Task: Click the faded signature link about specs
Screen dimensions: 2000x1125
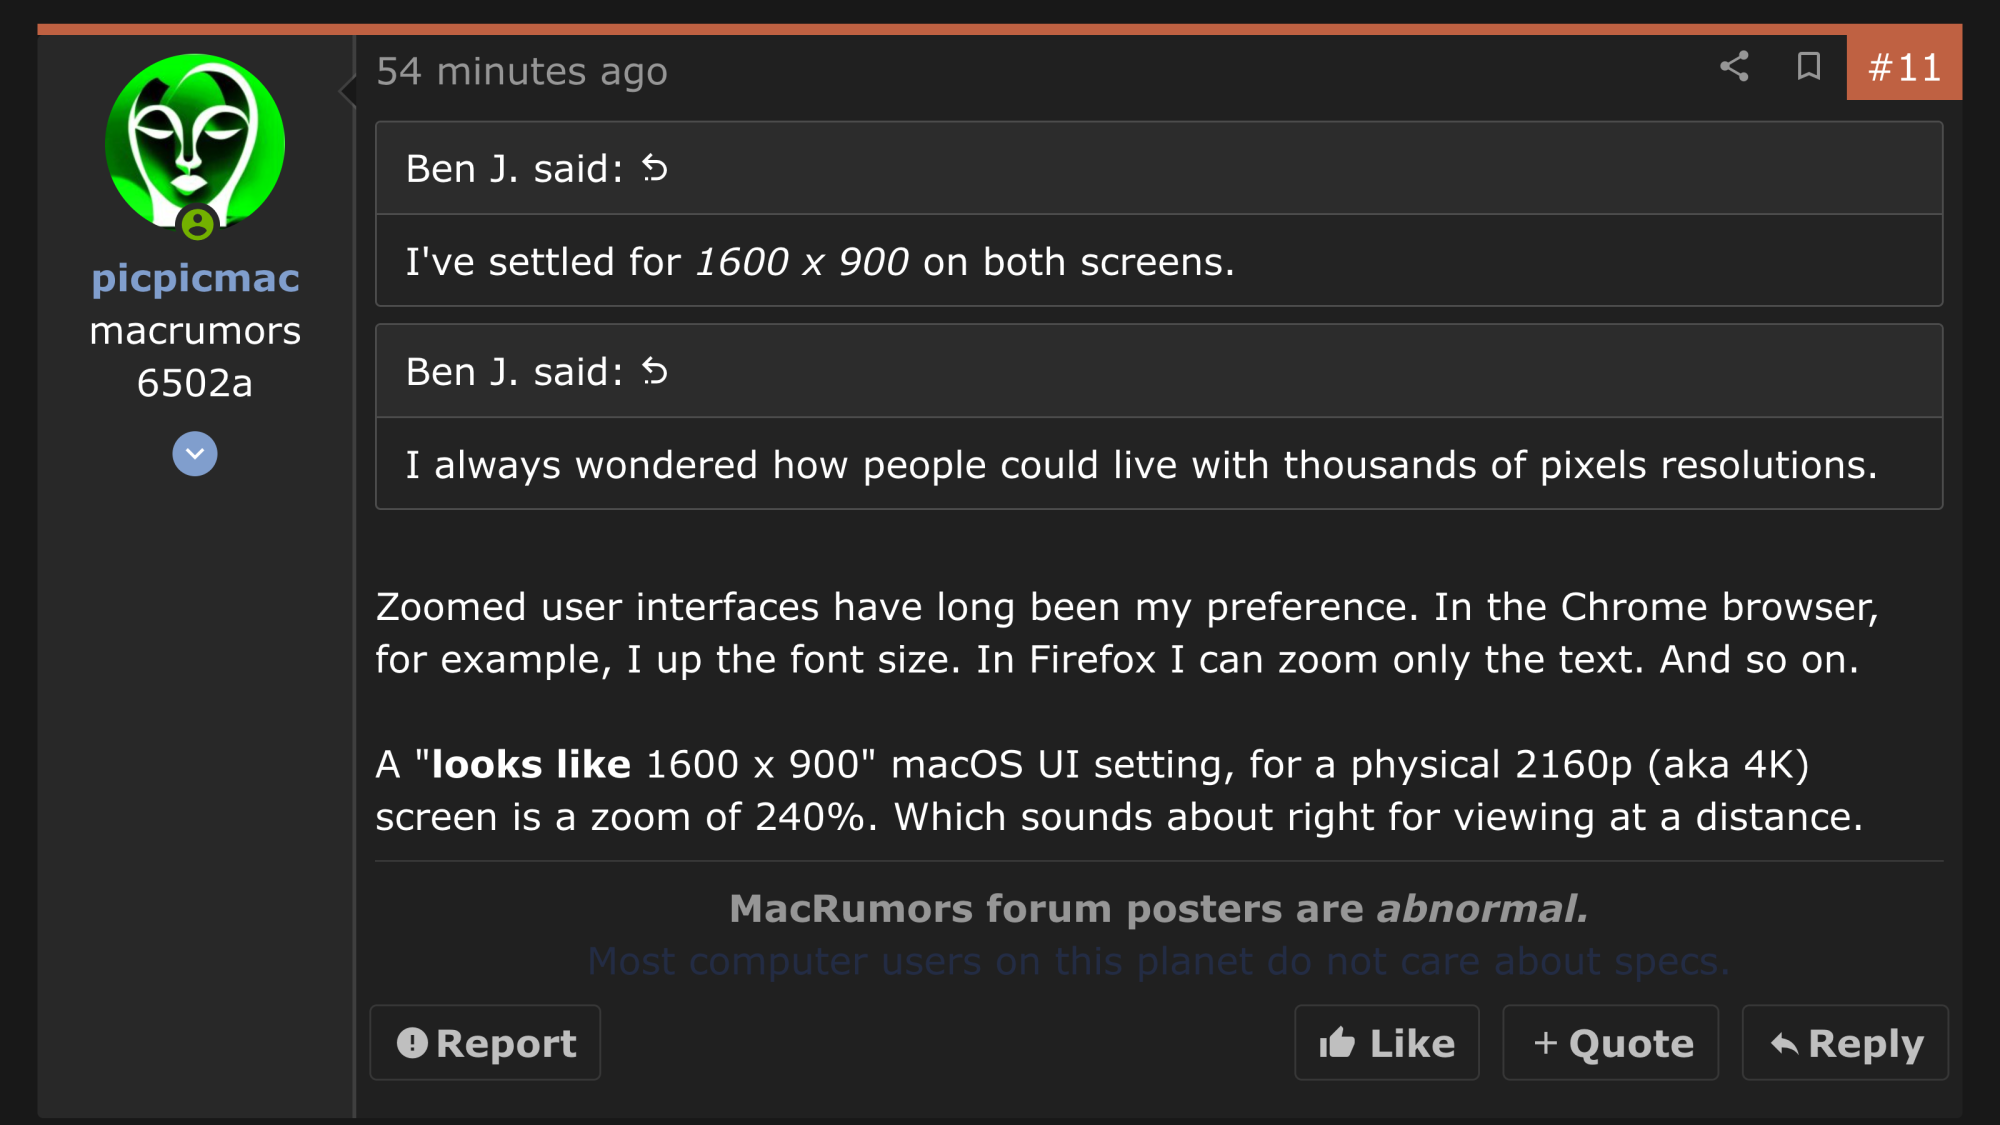Action: pyautogui.click(x=1159, y=961)
